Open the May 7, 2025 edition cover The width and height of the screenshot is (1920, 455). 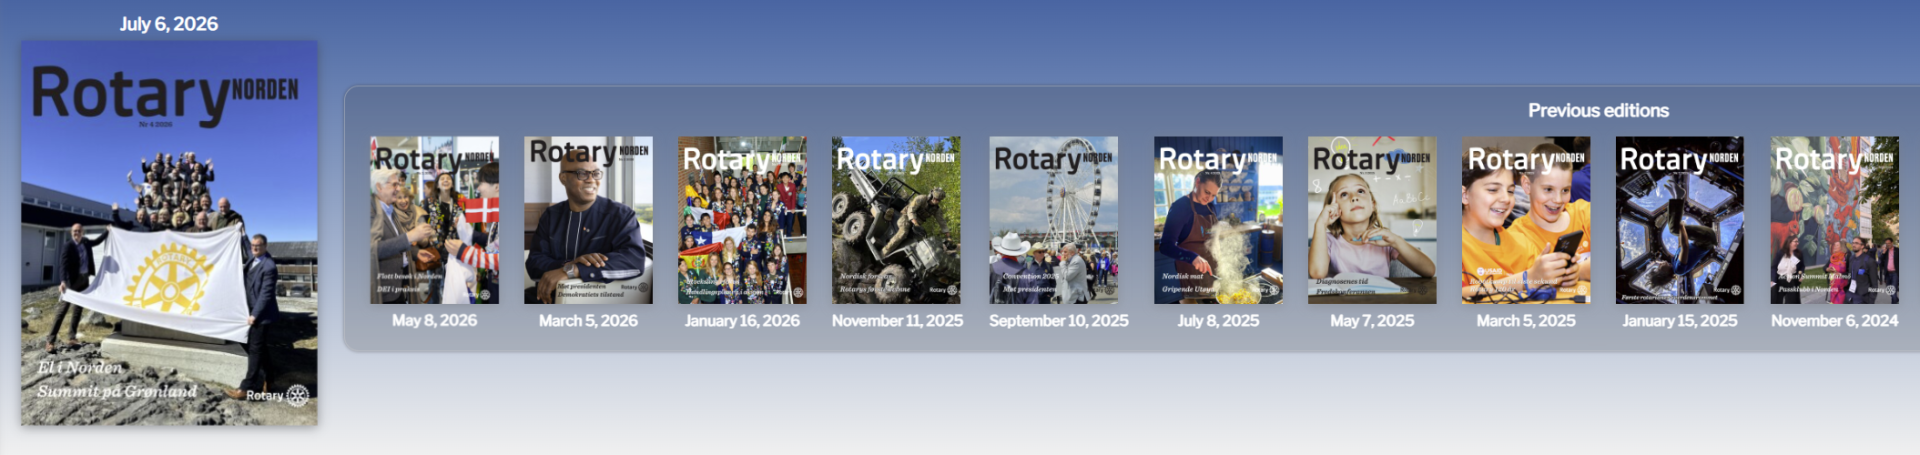tap(1372, 220)
